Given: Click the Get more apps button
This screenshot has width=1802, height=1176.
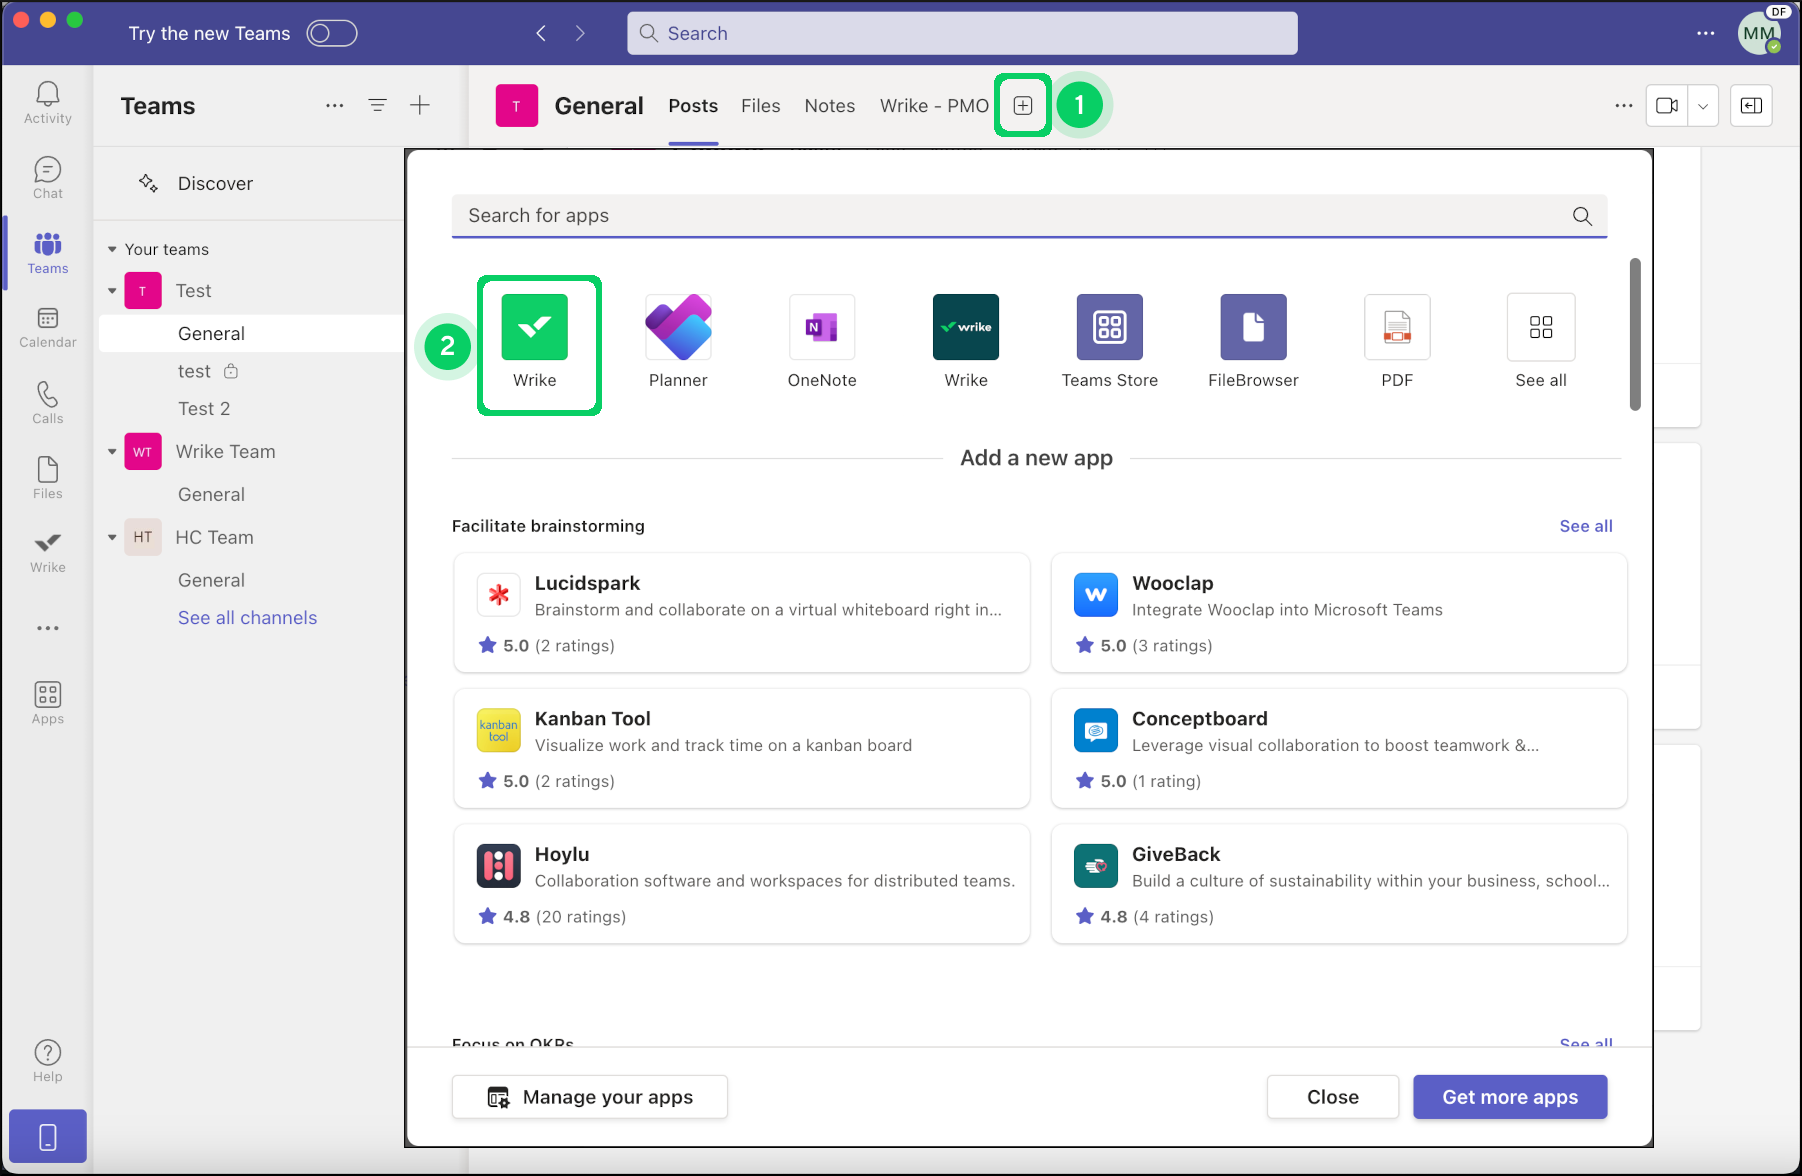Looking at the screenshot, I should tap(1509, 1097).
